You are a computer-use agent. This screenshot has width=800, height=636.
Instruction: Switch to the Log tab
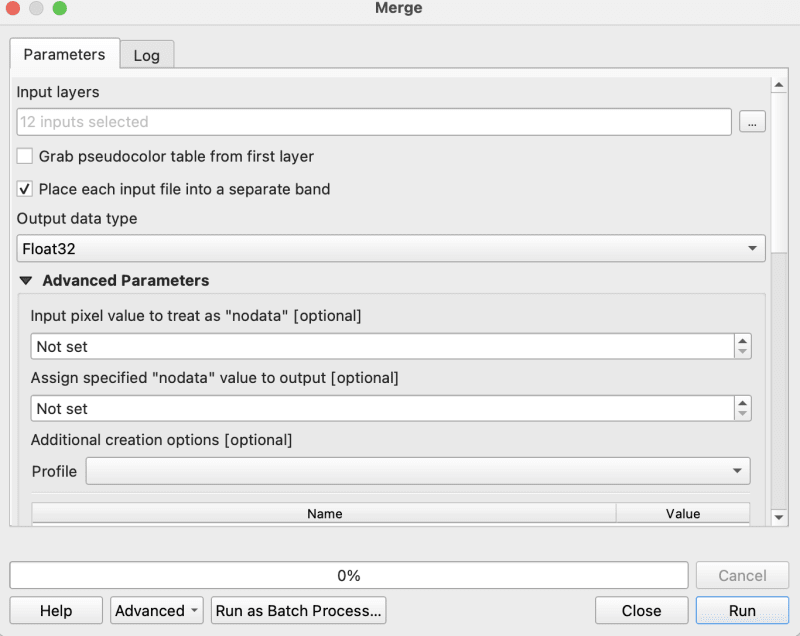coord(146,55)
